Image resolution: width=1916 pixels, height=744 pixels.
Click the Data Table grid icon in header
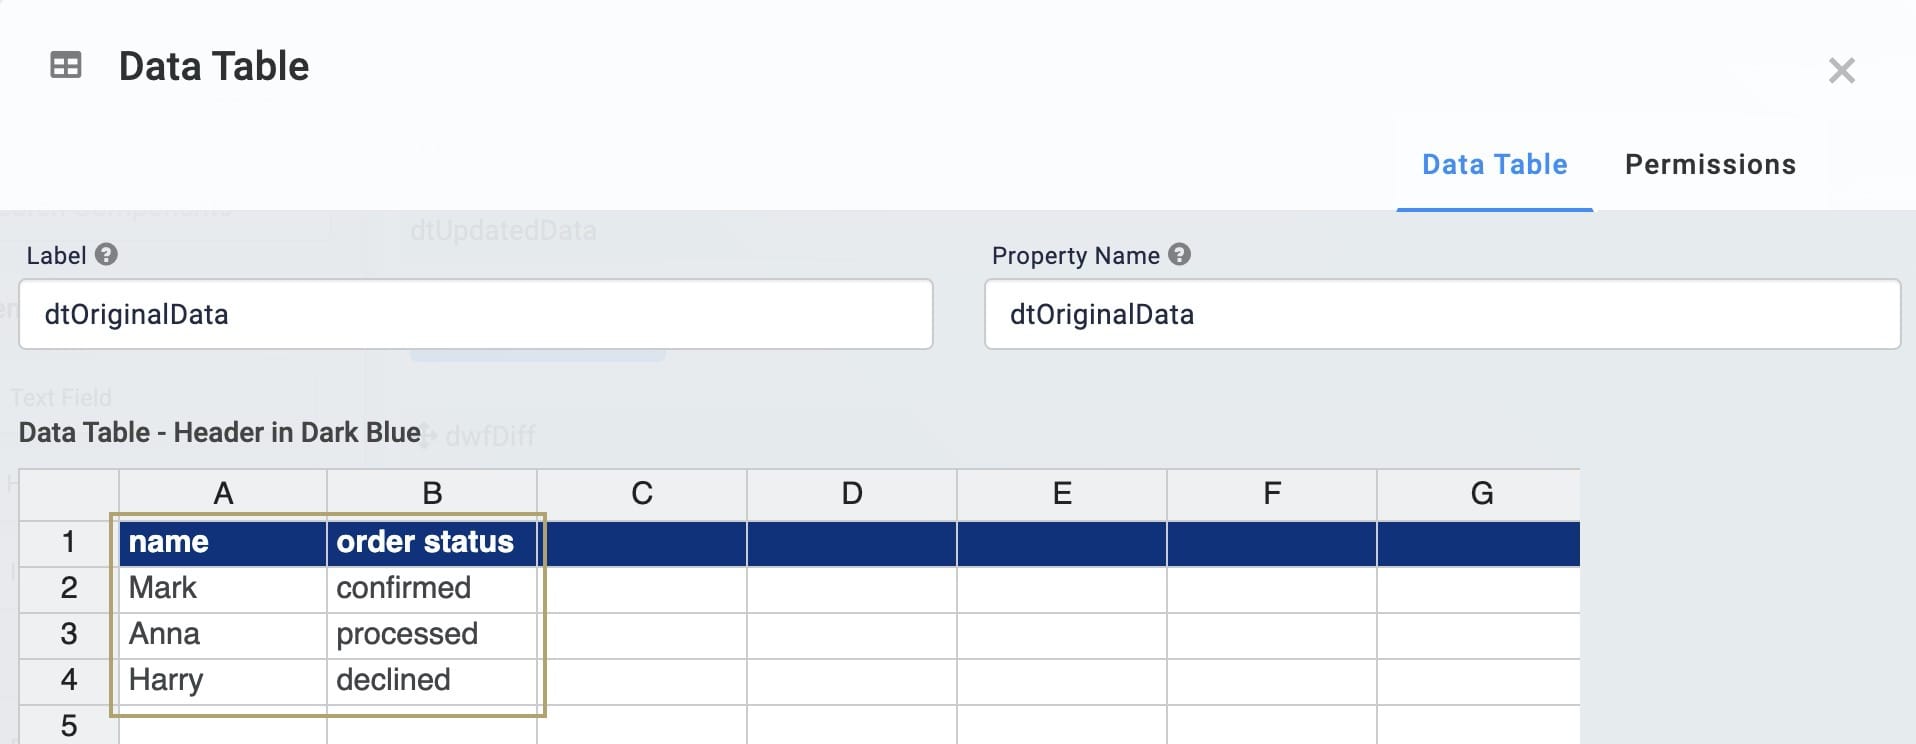click(x=66, y=66)
